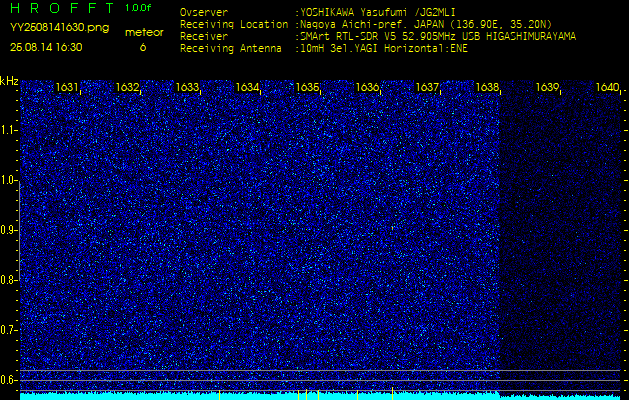
Task: Click the meteor count value 6
Action: pos(143,47)
